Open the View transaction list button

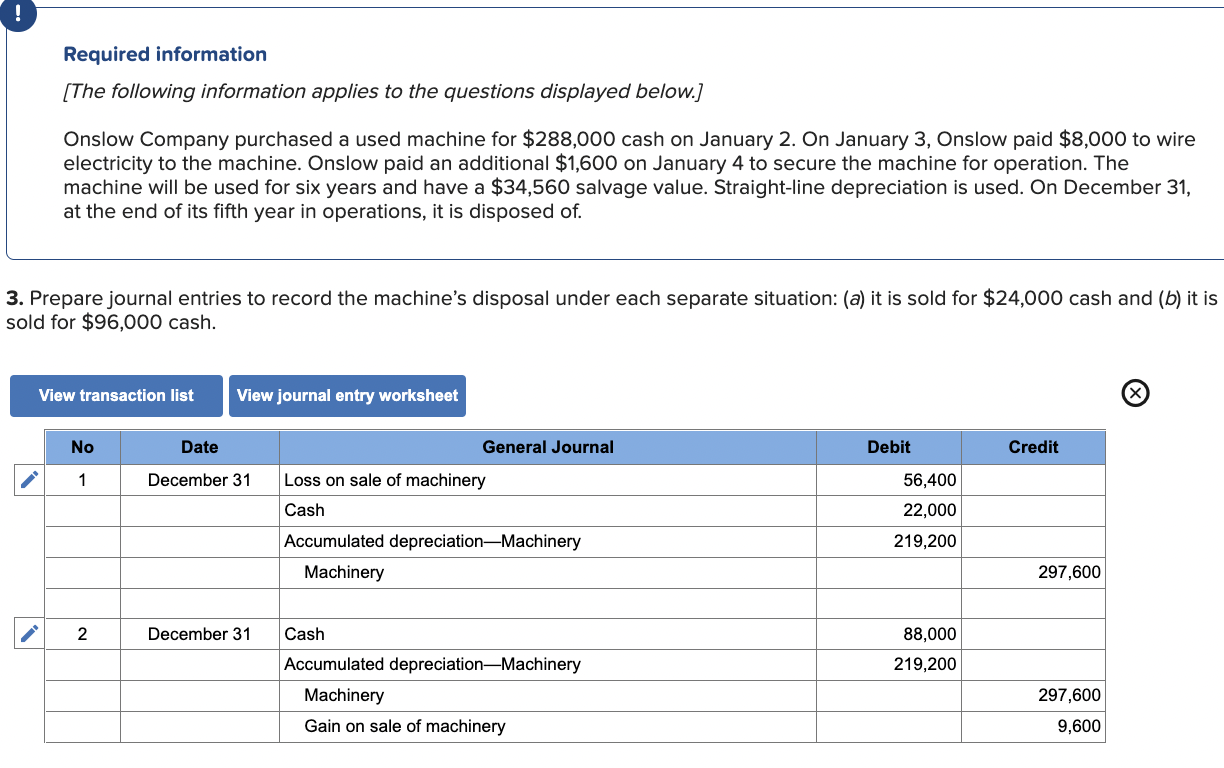pyautogui.click(x=116, y=395)
